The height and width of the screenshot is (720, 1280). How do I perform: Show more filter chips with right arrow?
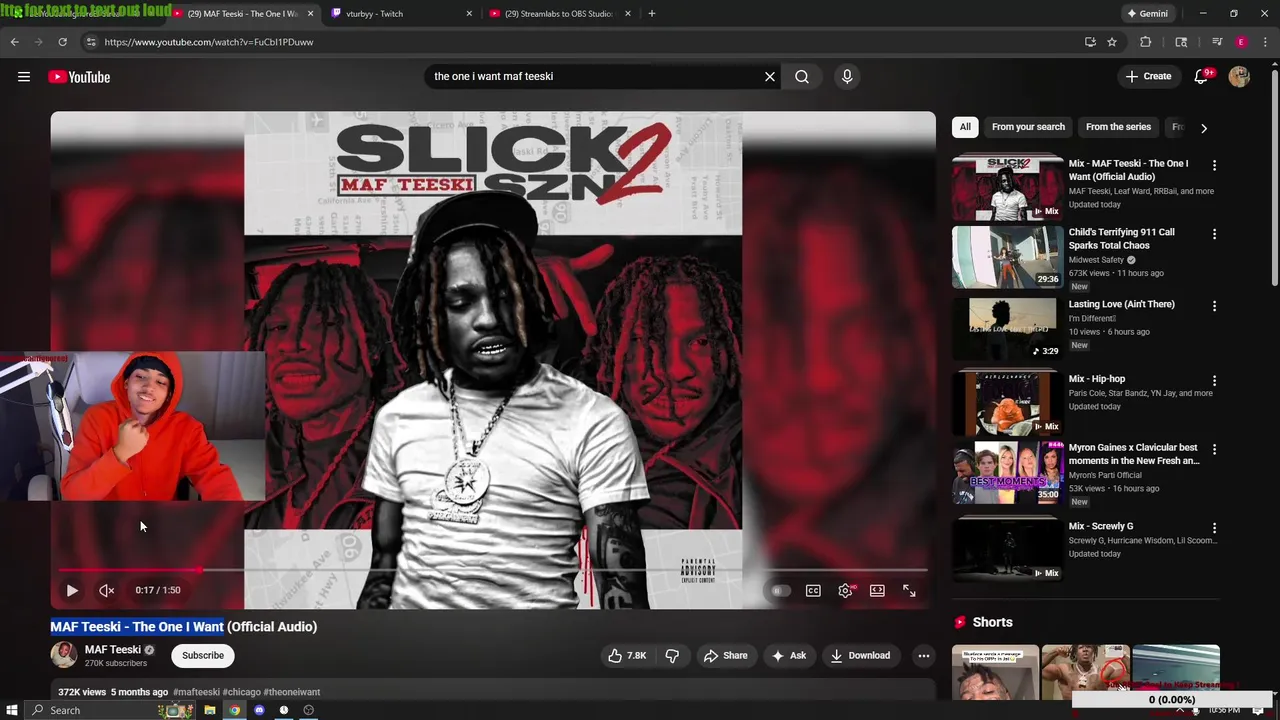[x=1204, y=128]
